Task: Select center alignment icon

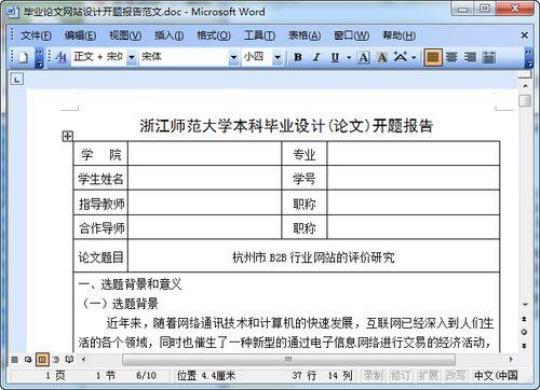Action: click(x=451, y=57)
